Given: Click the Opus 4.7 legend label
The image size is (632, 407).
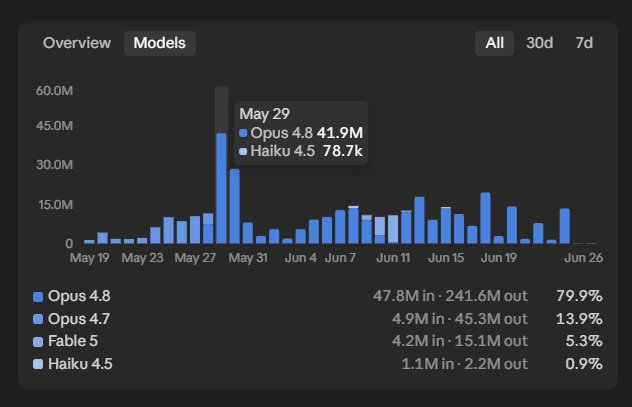Looking at the screenshot, I should click(x=79, y=319).
